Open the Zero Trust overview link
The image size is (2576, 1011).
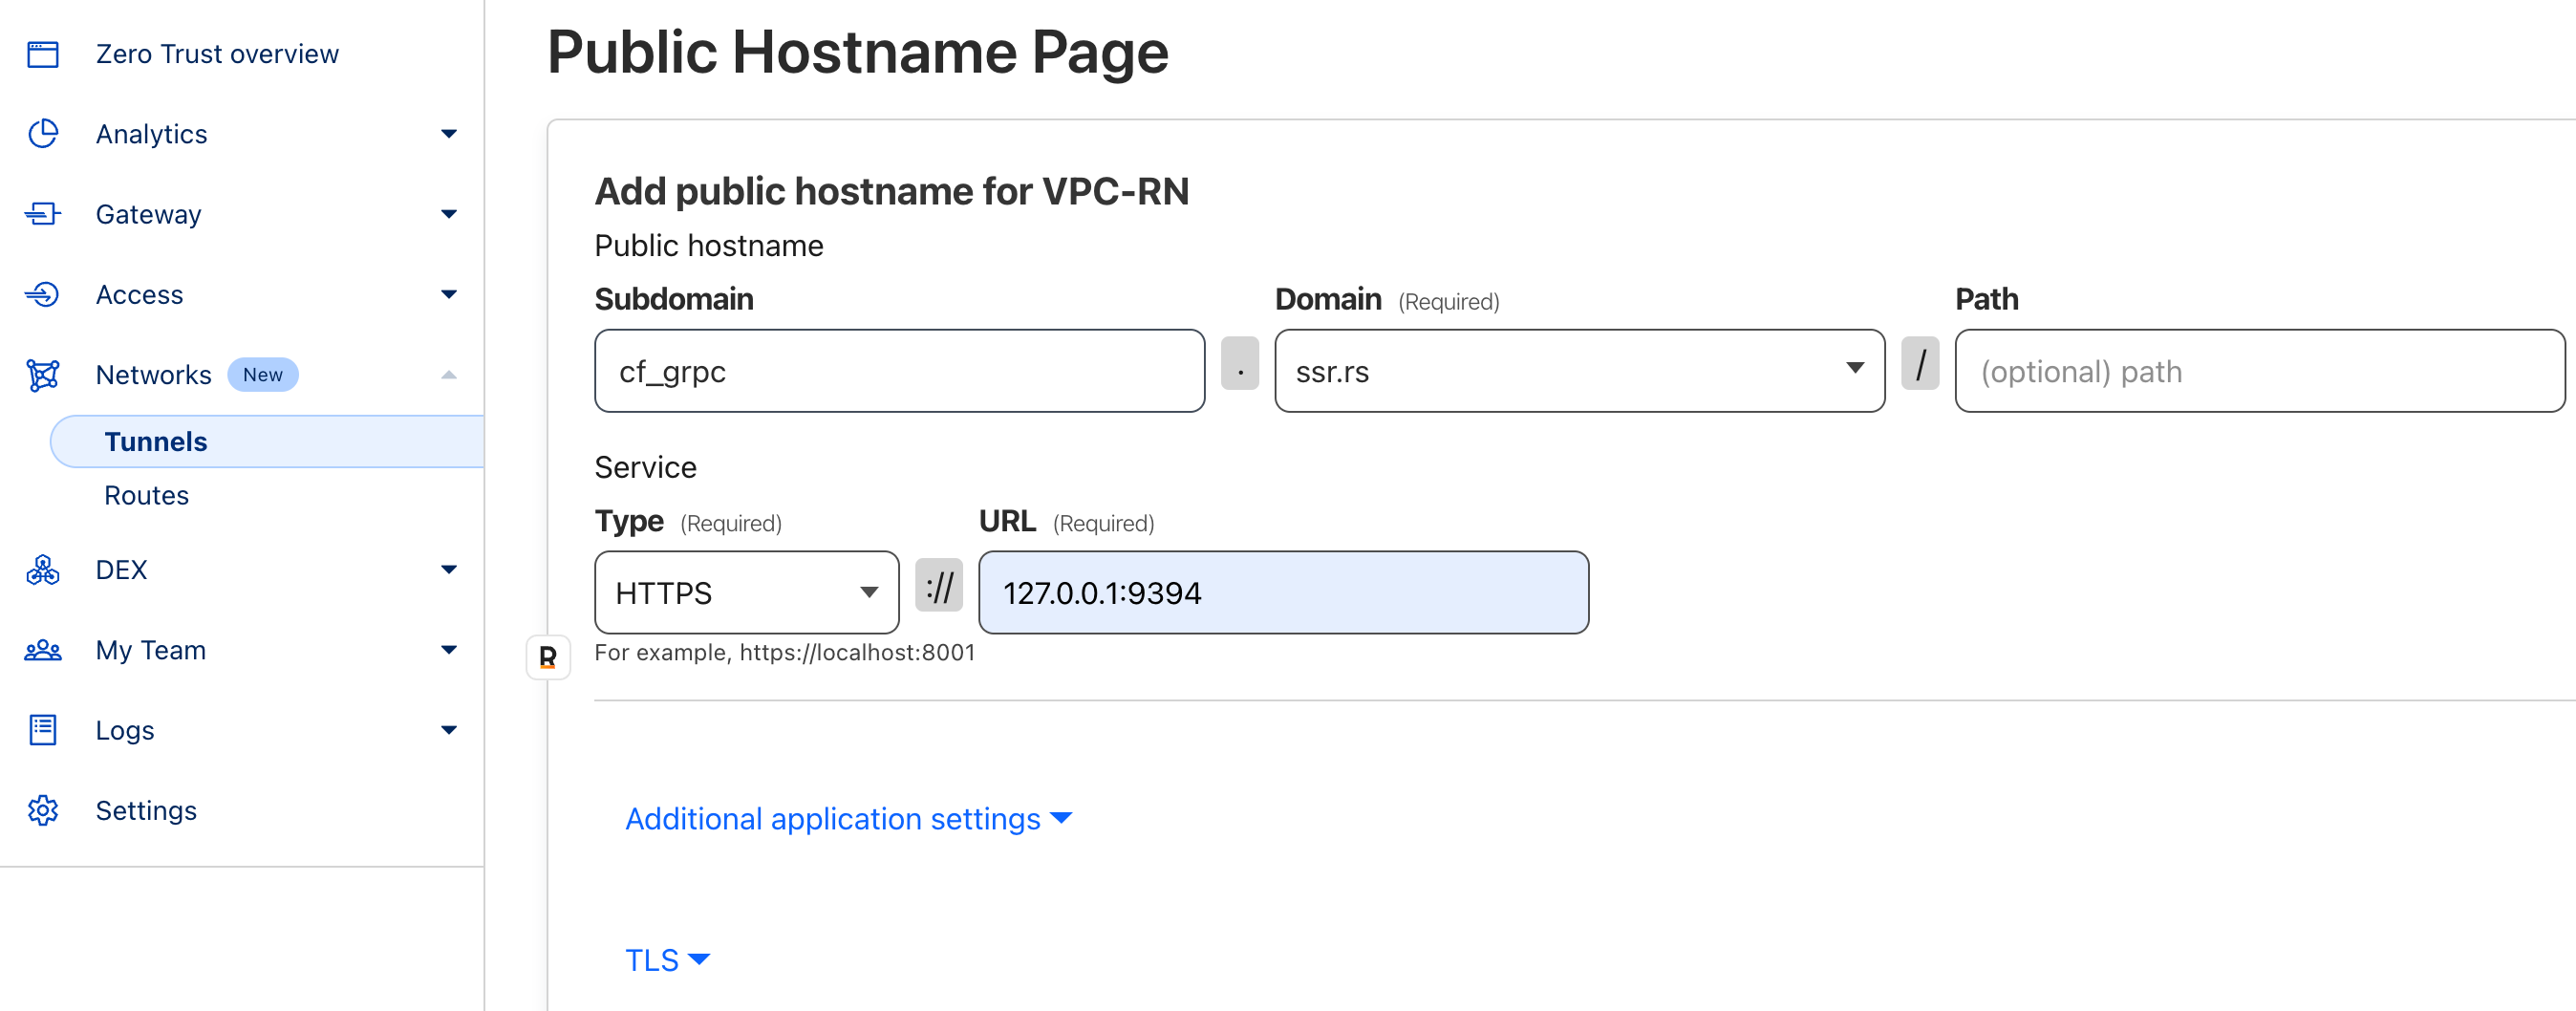tap(217, 54)
